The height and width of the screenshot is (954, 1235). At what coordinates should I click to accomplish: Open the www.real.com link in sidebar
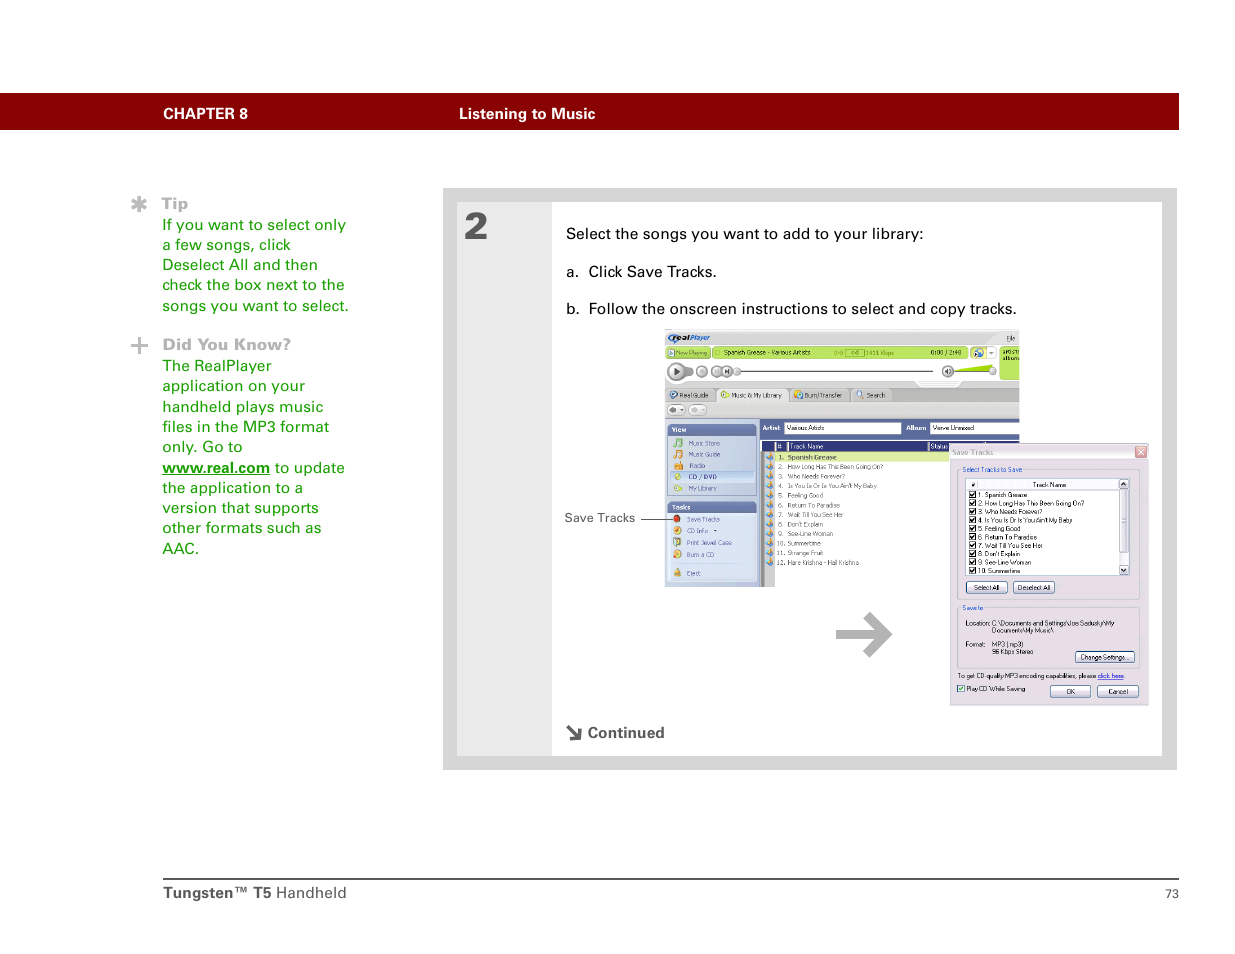coord(216,468)
